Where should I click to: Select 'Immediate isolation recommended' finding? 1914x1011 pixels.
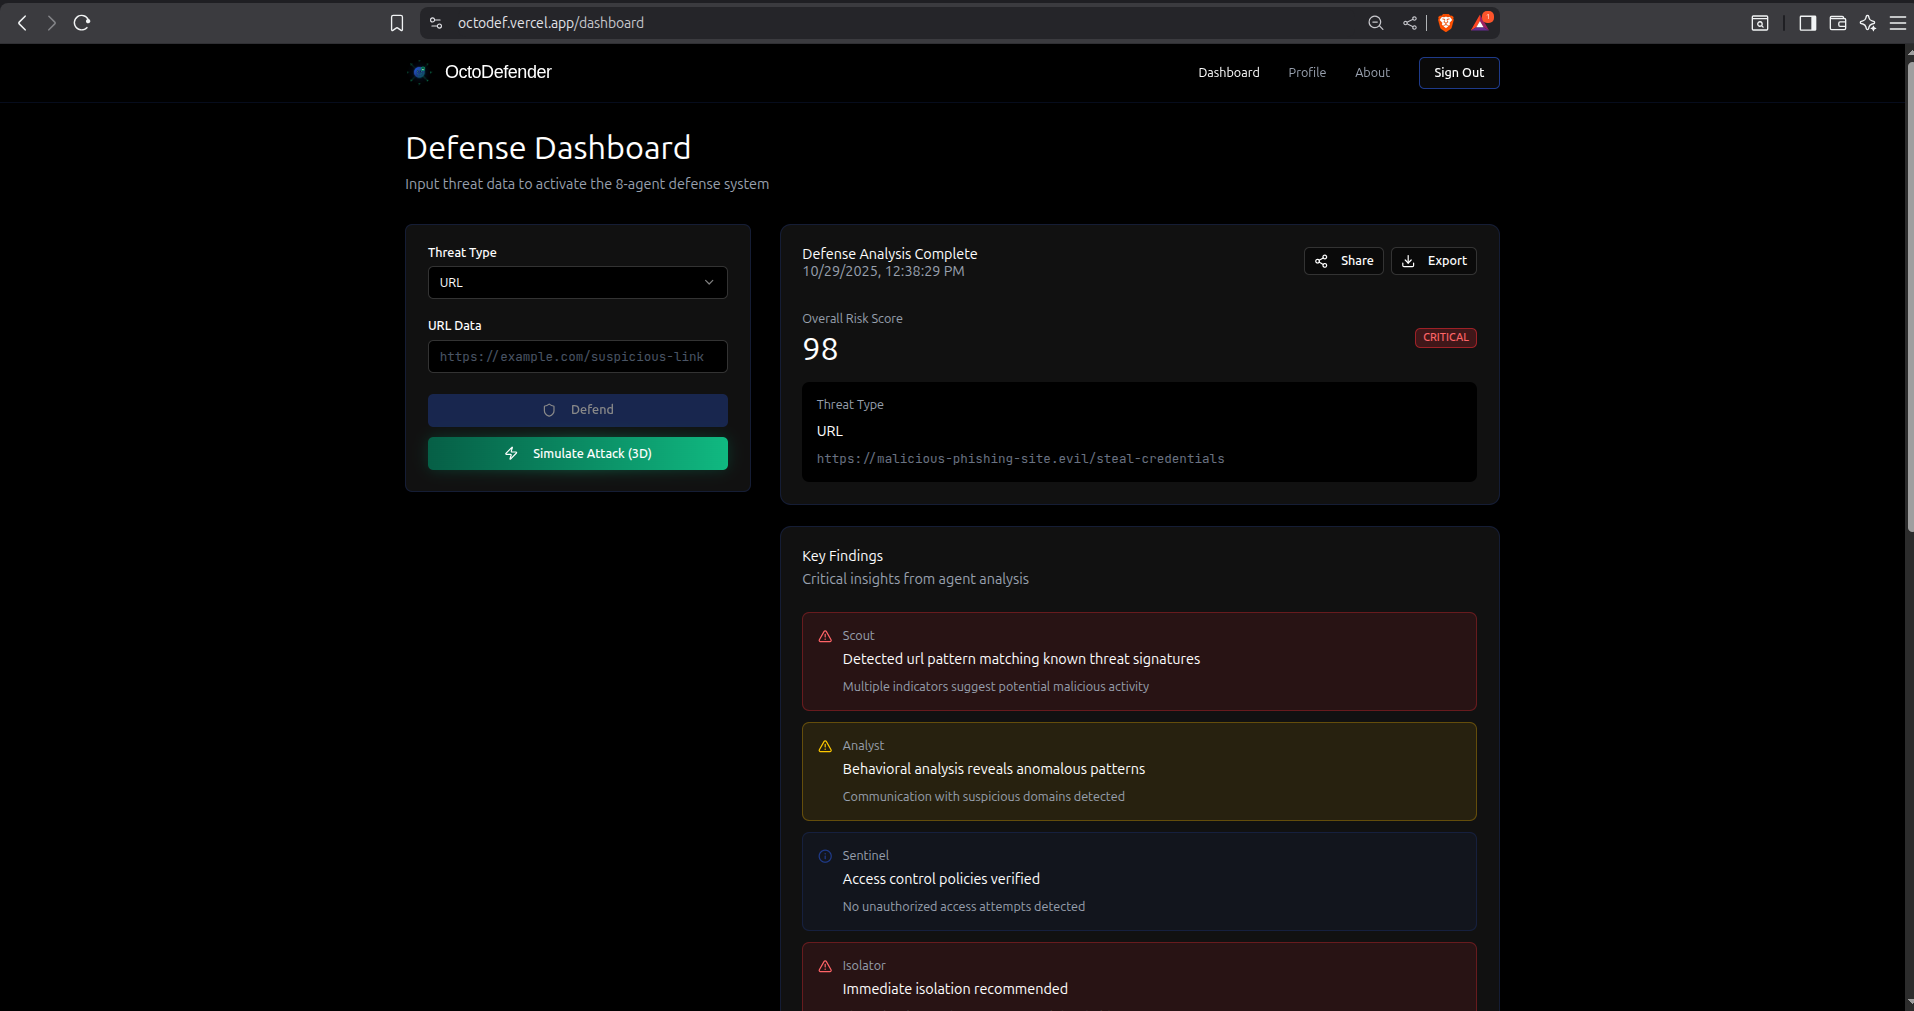pos(955,989)
